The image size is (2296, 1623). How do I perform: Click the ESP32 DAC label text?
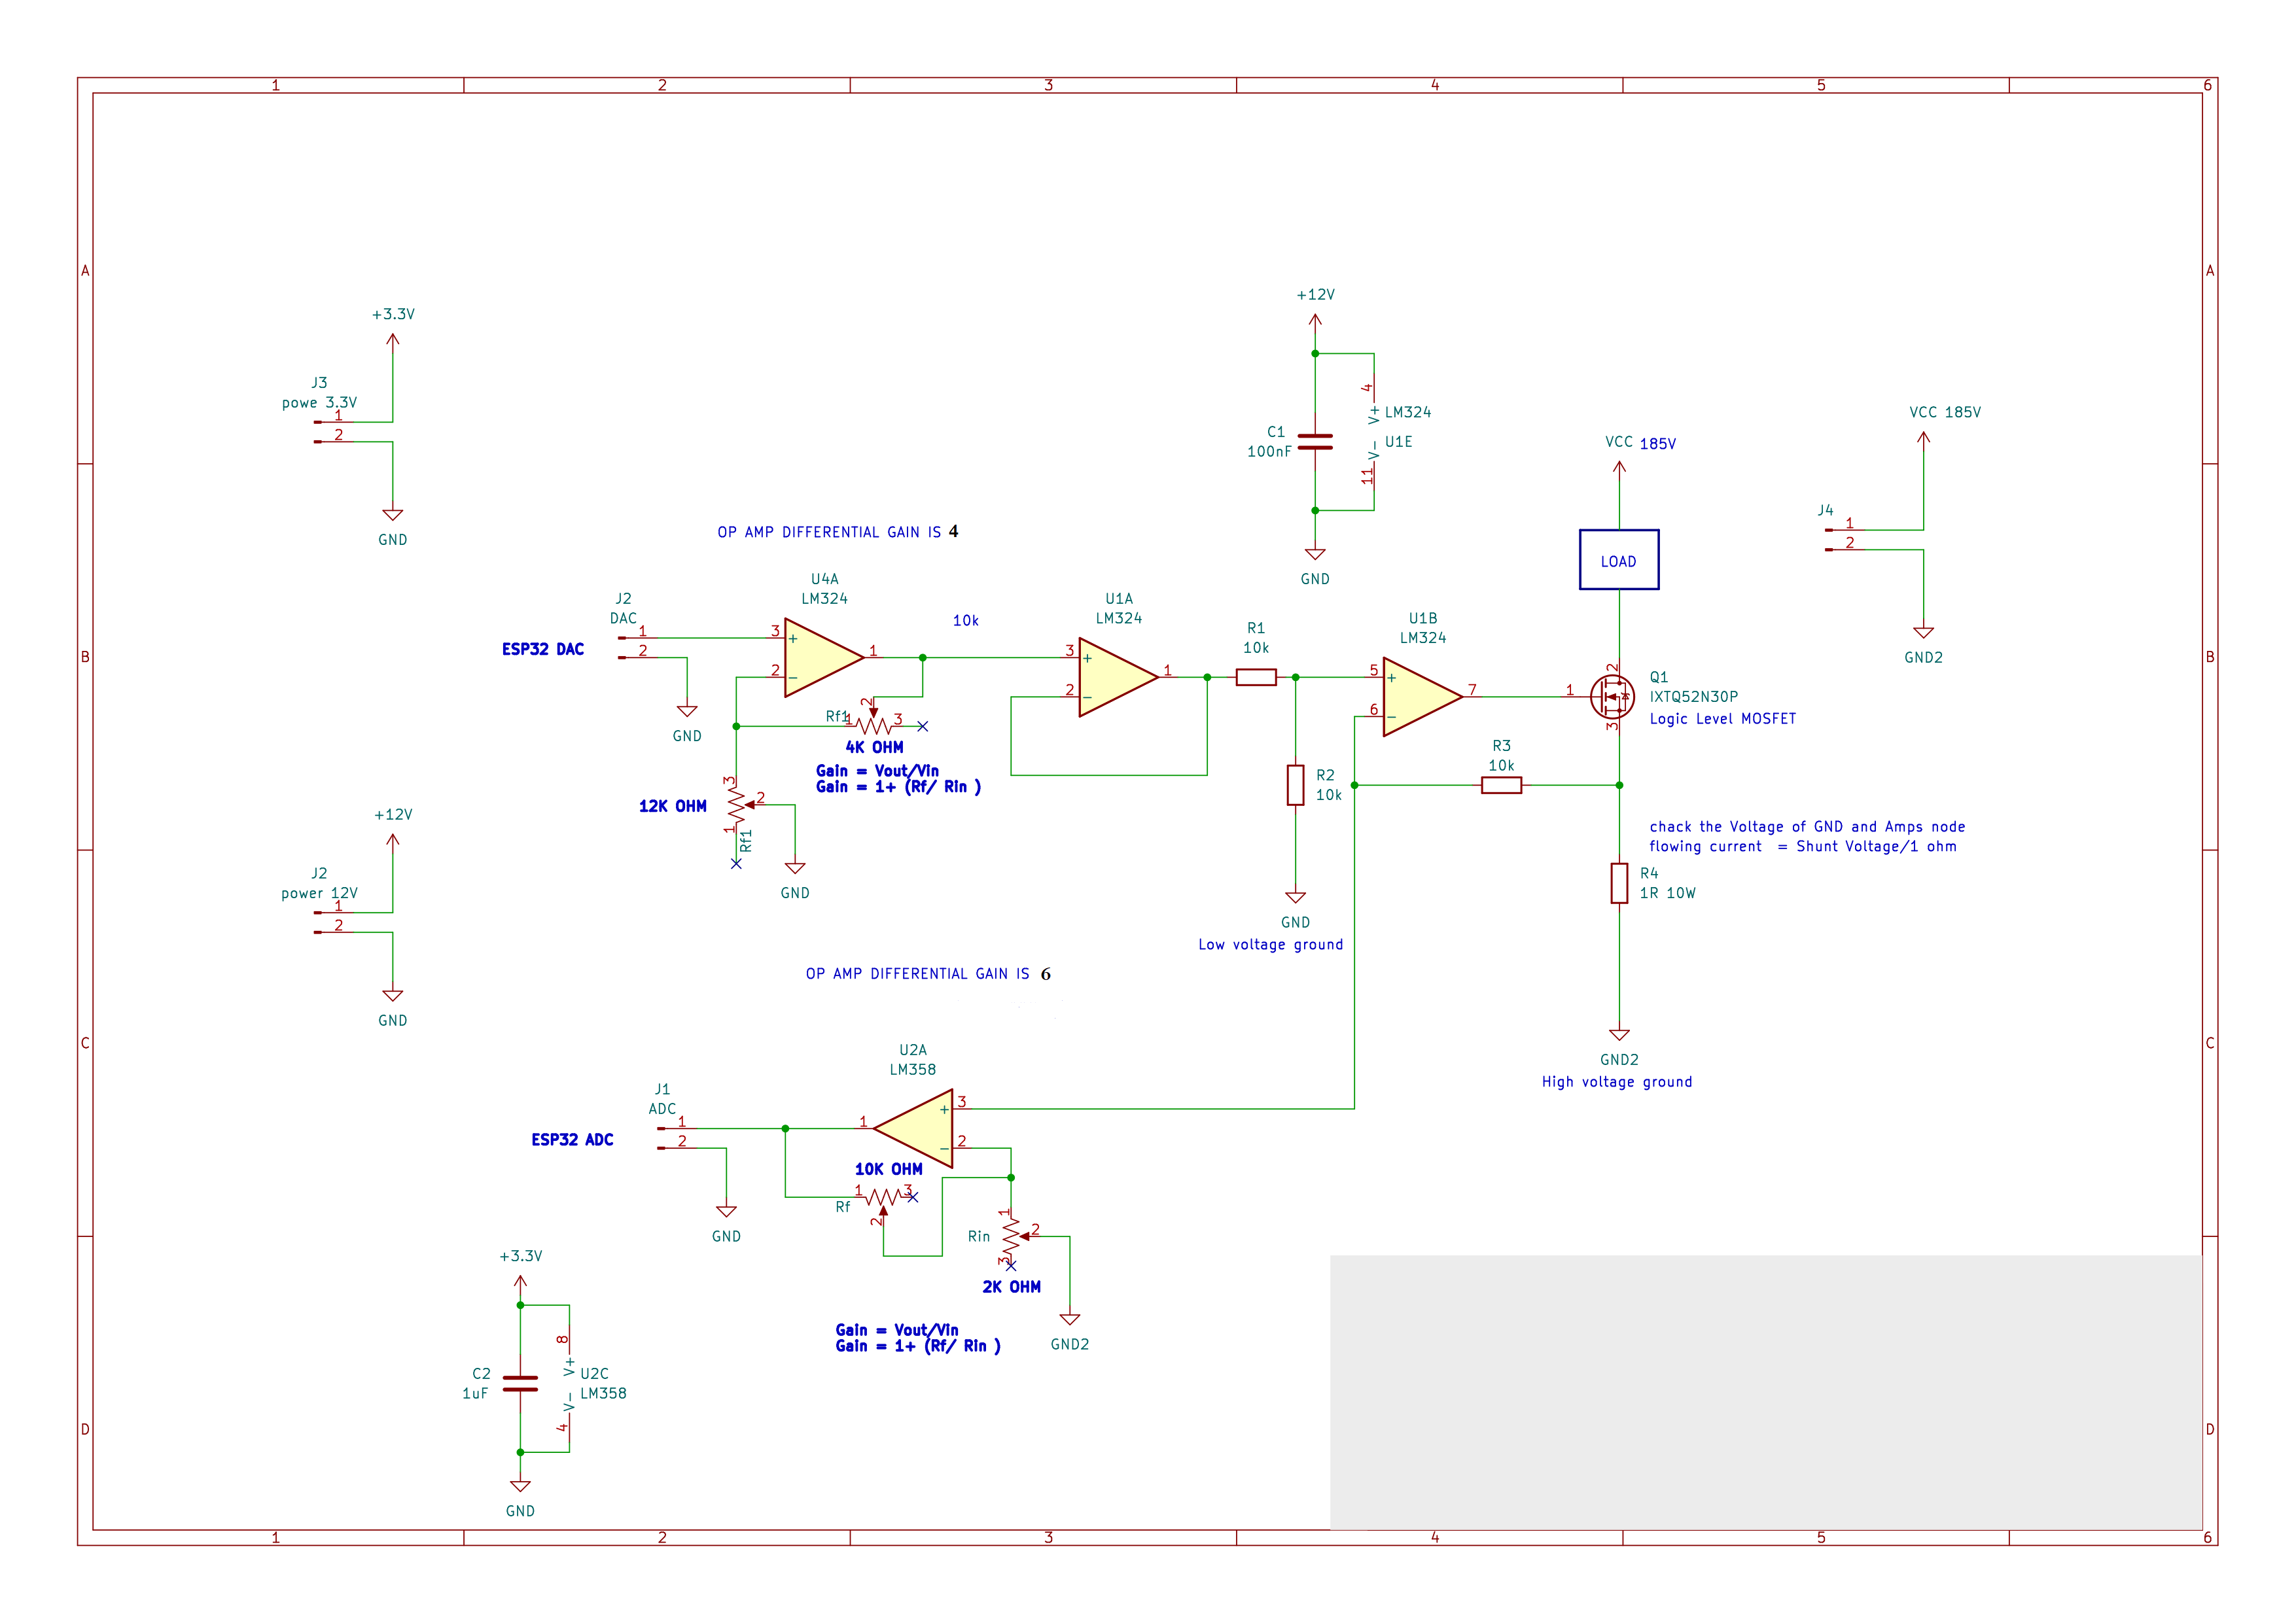coord(544,649)
